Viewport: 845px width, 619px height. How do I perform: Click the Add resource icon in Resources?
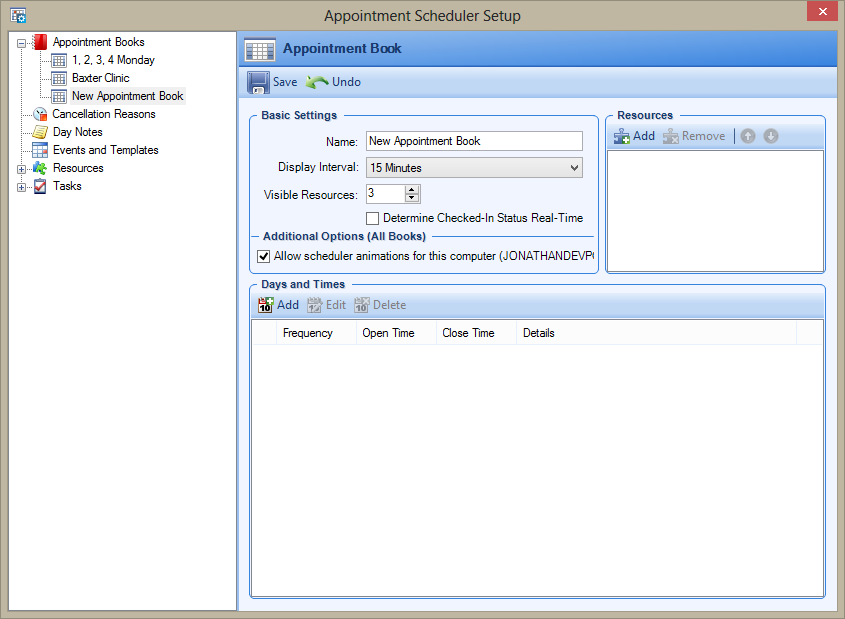click(622, 136)
